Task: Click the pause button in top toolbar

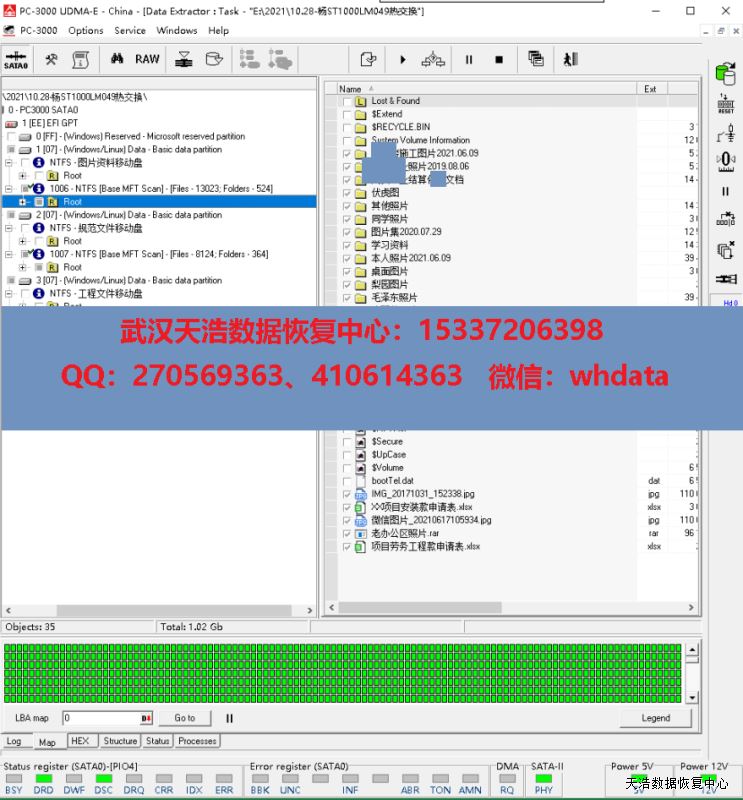Action: 468,60
